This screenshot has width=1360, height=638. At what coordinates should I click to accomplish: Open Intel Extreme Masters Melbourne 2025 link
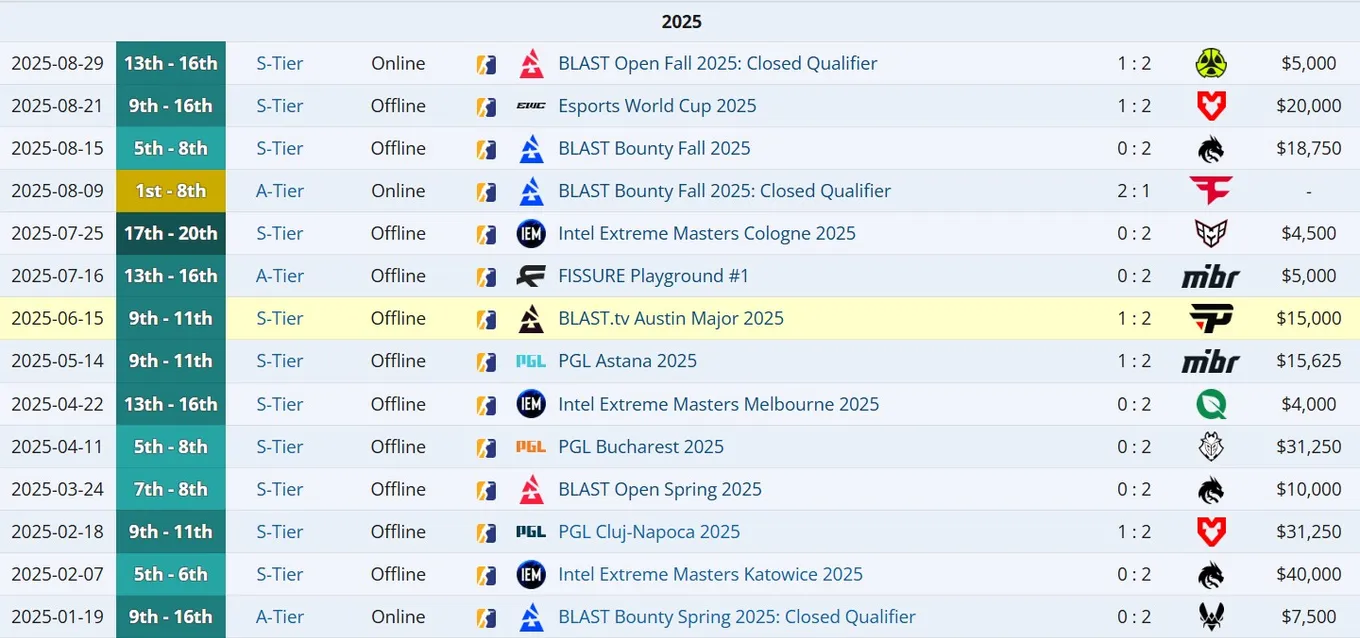pyautogui.click(x=719, y=404)
